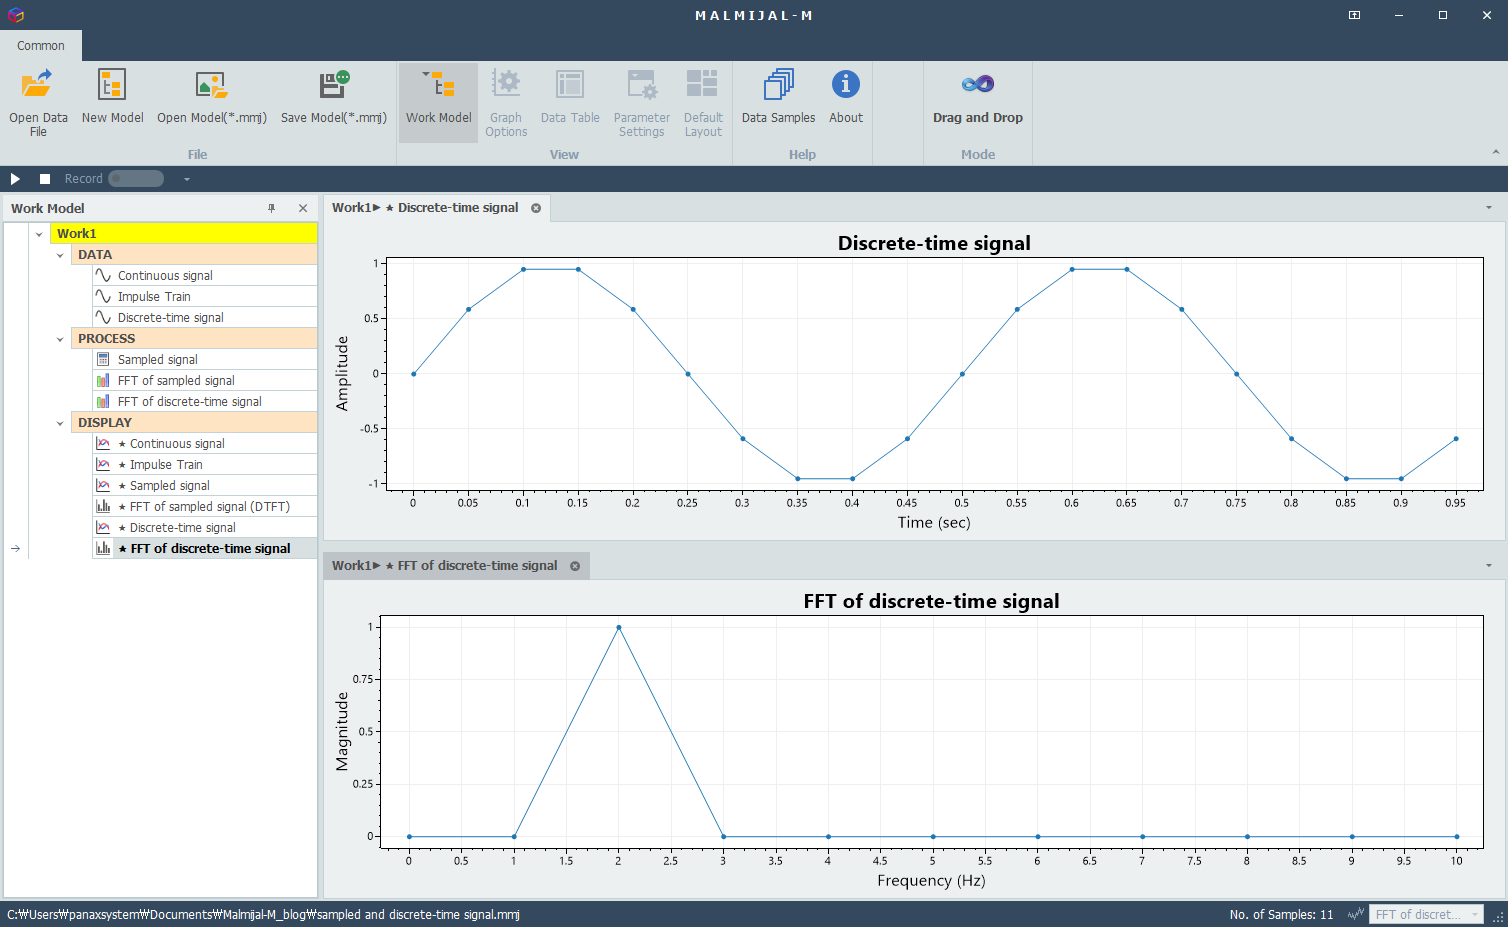Select ★ Sampled signal display item

tap(204, 486)
